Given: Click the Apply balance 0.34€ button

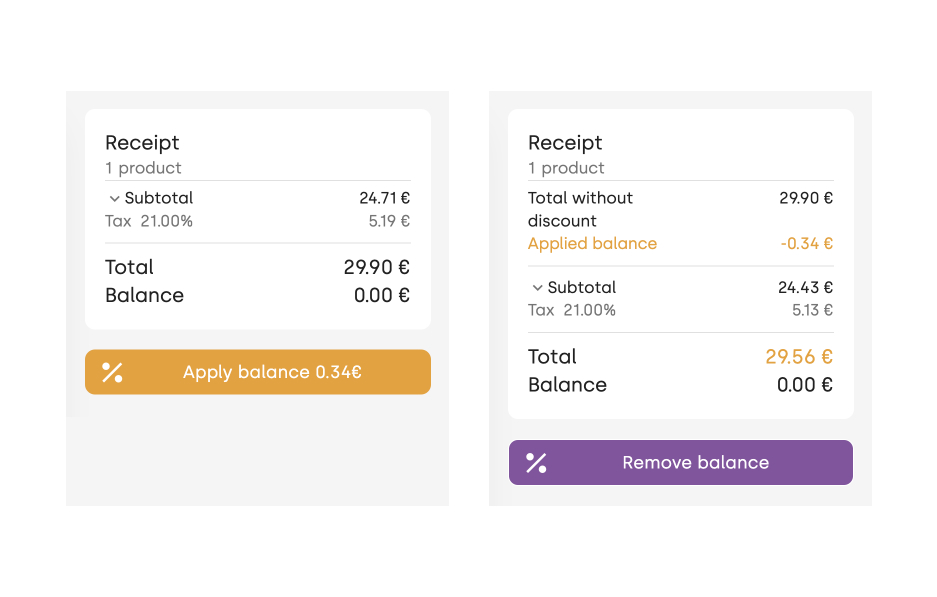Looking at the screenshot, I should click(258, 372).
